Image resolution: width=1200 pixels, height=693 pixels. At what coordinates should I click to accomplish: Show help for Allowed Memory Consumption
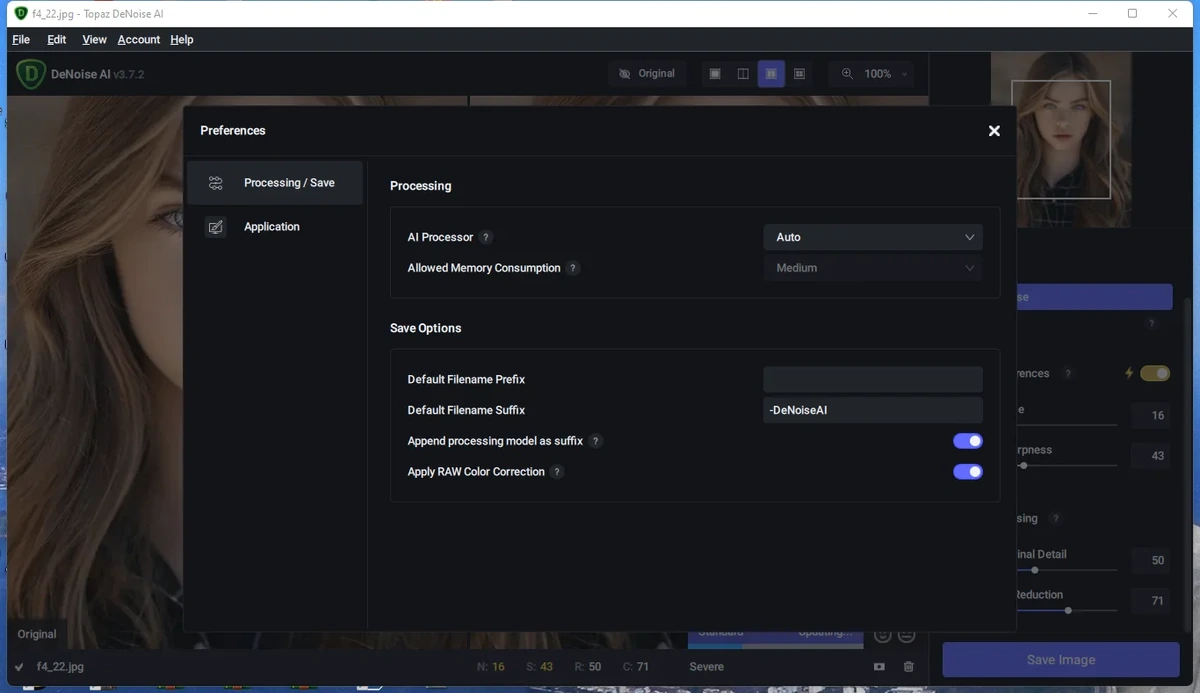(x=573, y=268)
